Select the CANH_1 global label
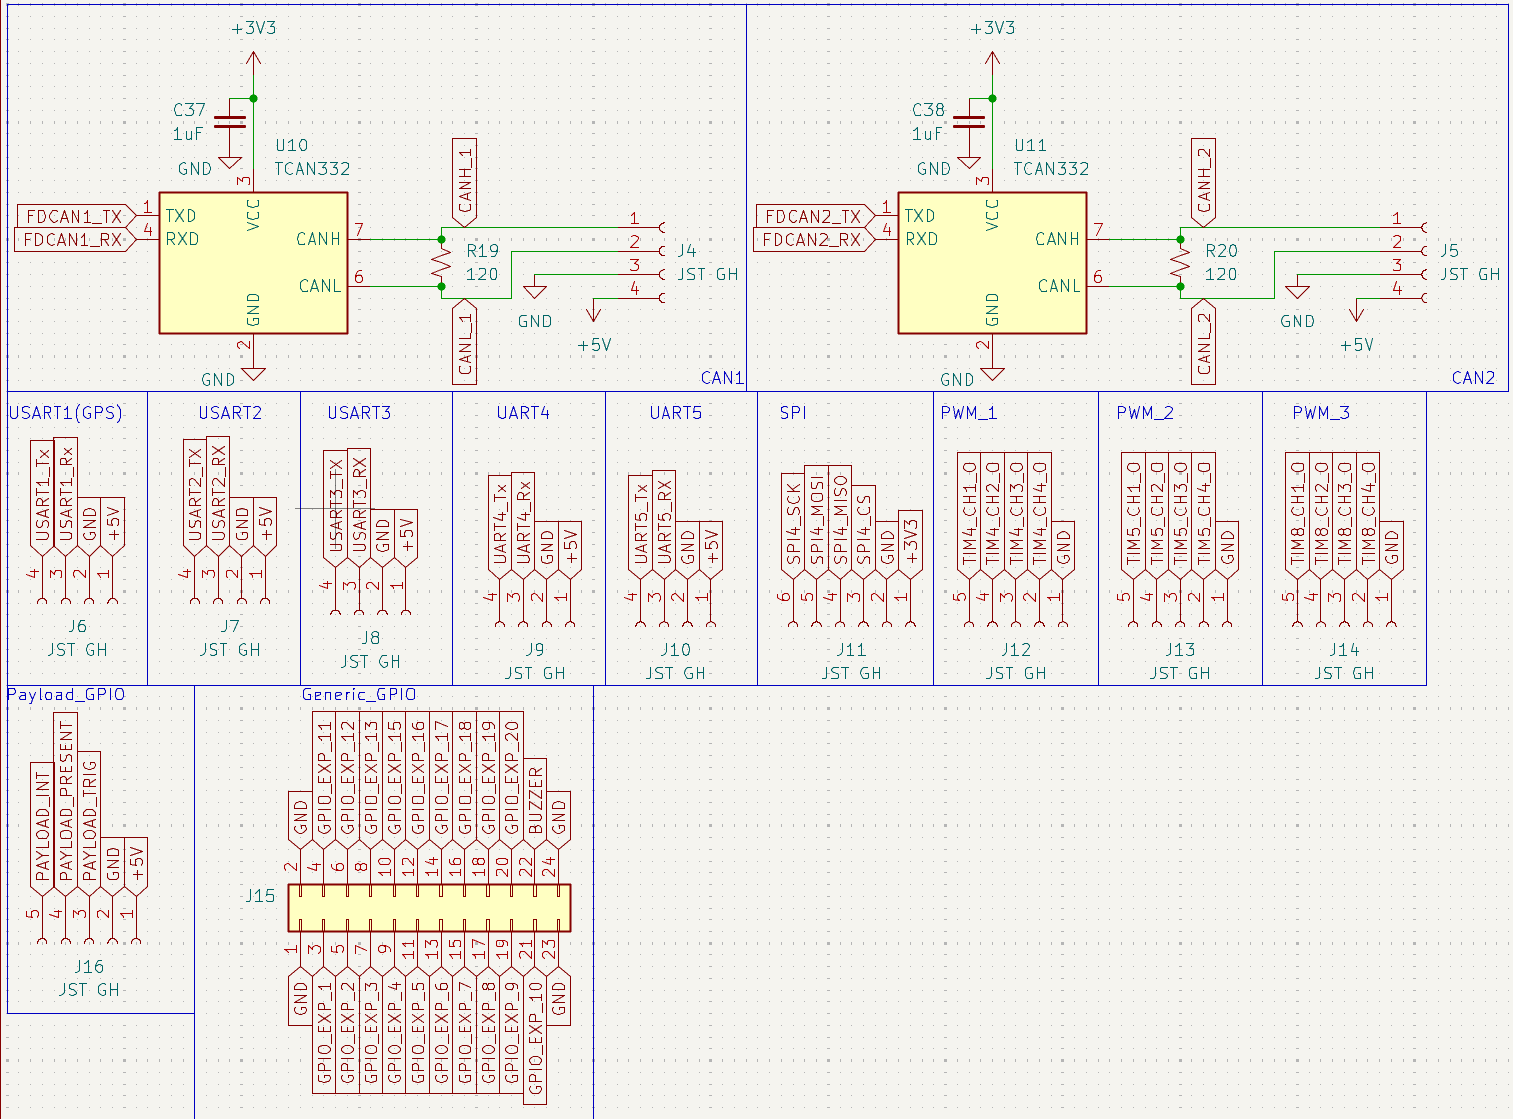Image resolution: width=1513 pixels, height=1119 pixels. click(x=465, y=183)
